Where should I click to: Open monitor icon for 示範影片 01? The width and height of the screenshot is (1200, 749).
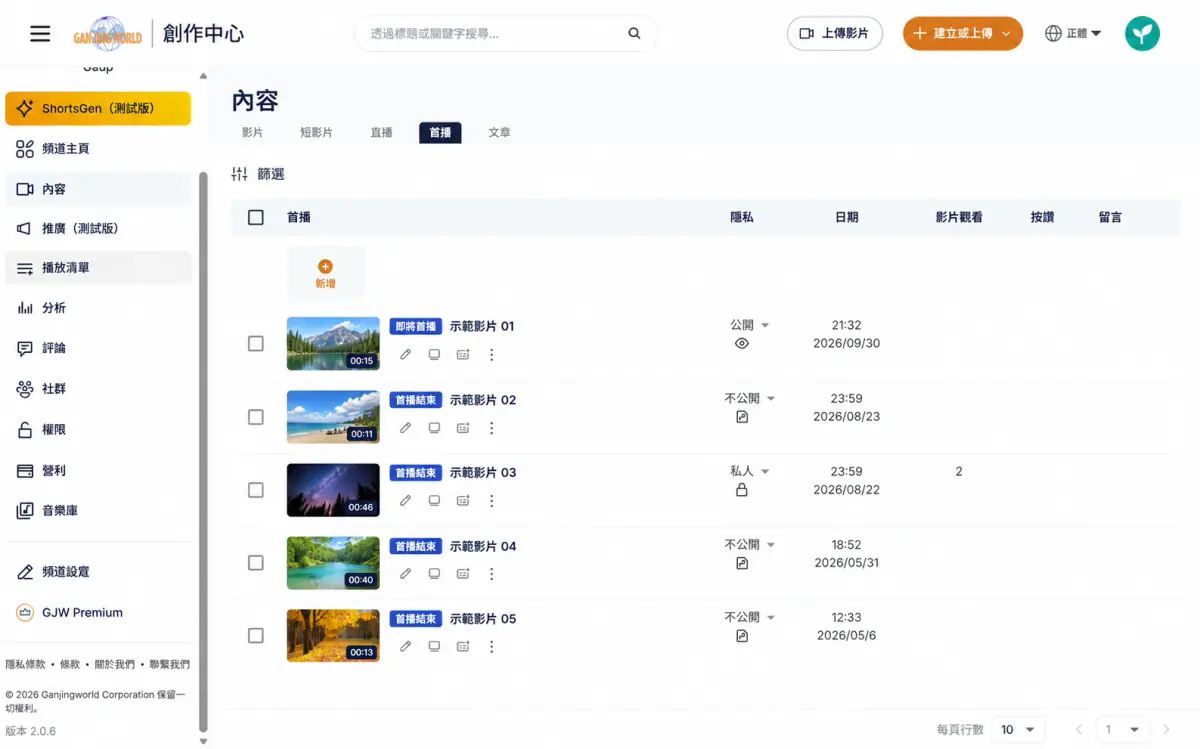tap(434, 354)
